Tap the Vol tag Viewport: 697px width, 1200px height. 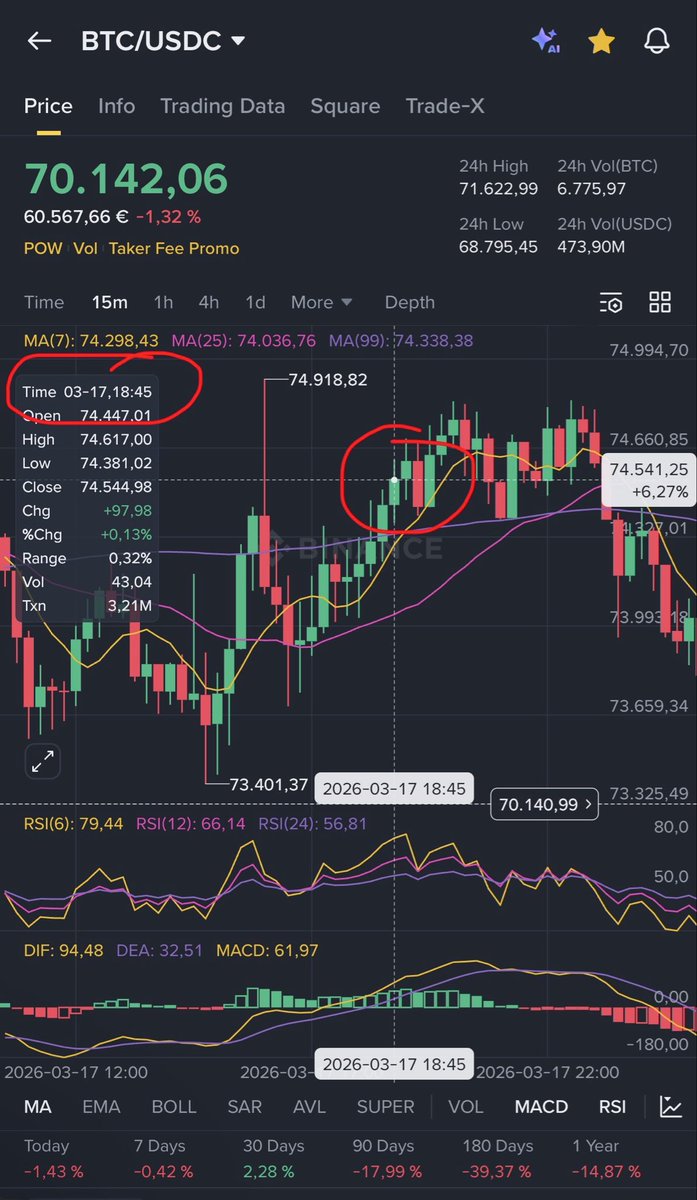[x=86, y=248]
